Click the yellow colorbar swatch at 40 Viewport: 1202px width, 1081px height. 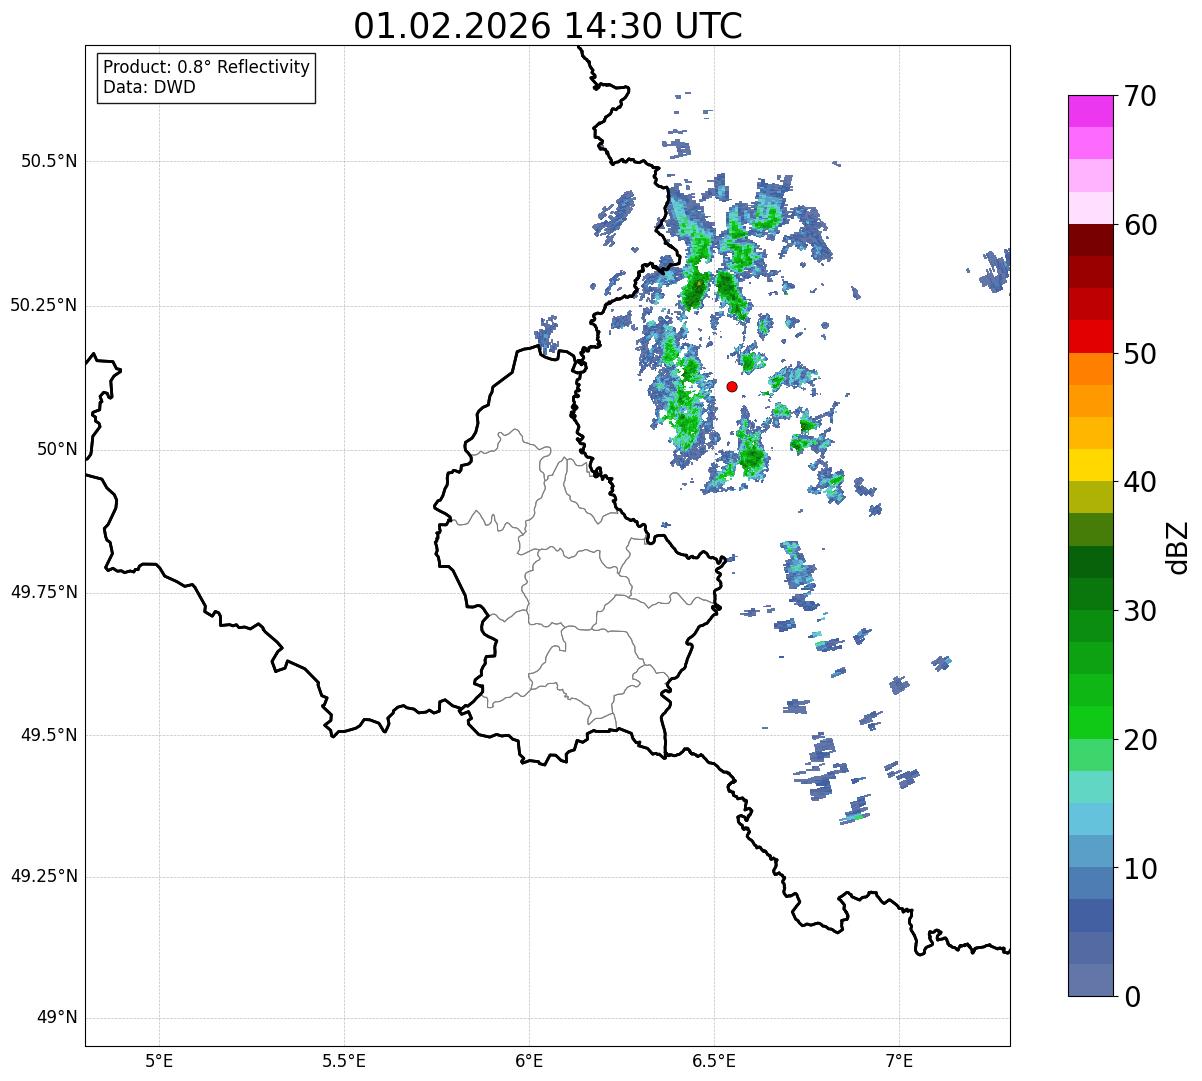point(1091,465)
